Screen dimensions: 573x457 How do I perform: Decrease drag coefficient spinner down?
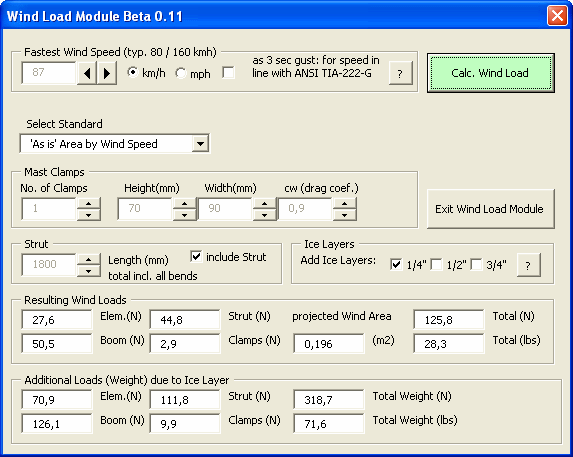tap(345, 215)
